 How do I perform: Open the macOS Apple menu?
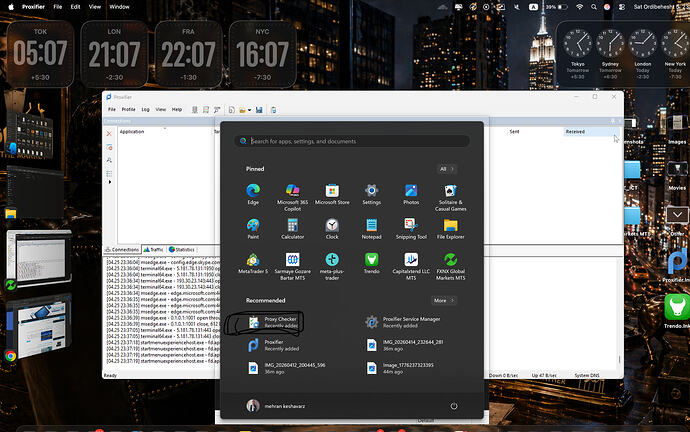pyautogui.click(x=11, y=7)
